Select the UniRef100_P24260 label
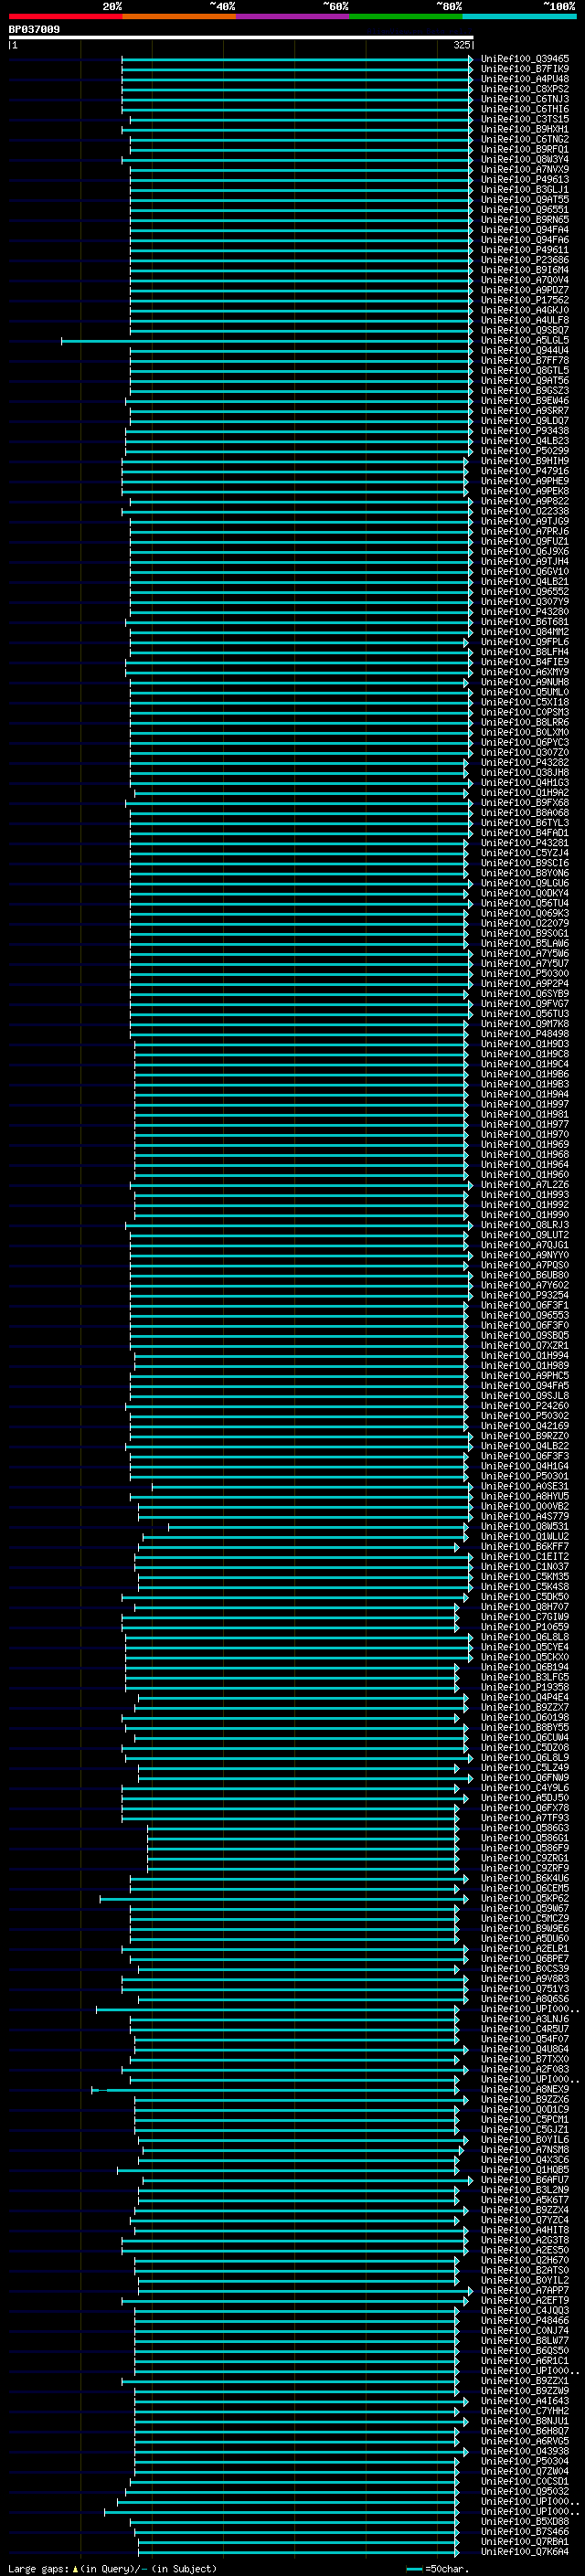Image resolution: width=585 pixels, height=2576 pixels. 525,1406
